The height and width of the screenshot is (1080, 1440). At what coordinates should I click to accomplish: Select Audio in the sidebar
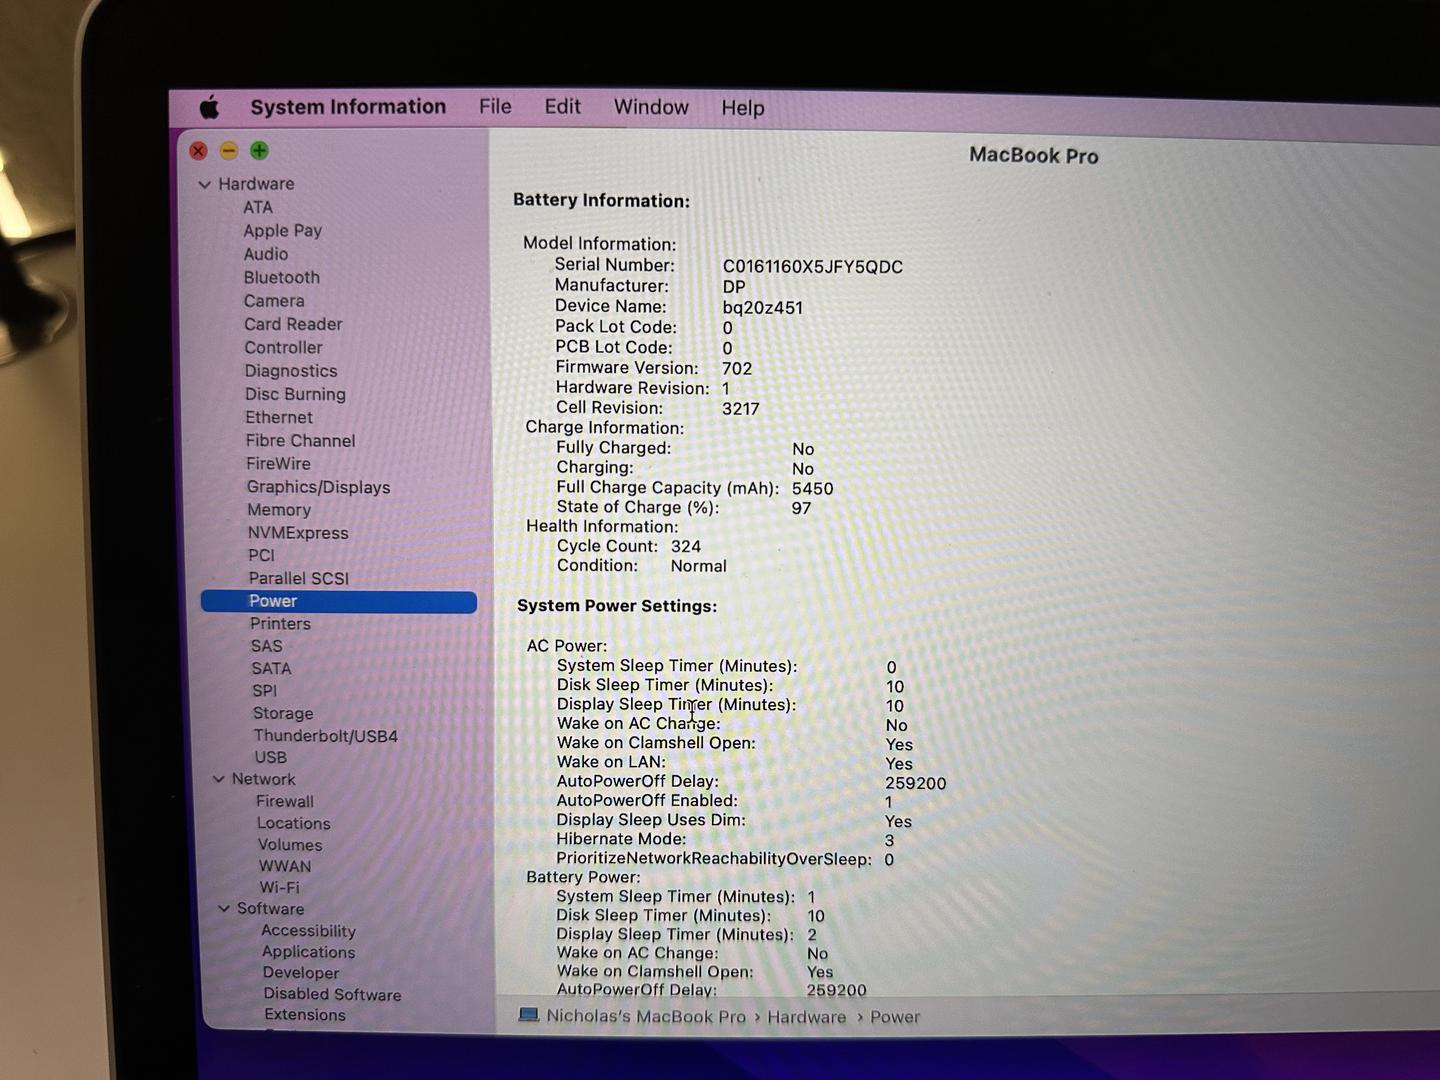265,254
